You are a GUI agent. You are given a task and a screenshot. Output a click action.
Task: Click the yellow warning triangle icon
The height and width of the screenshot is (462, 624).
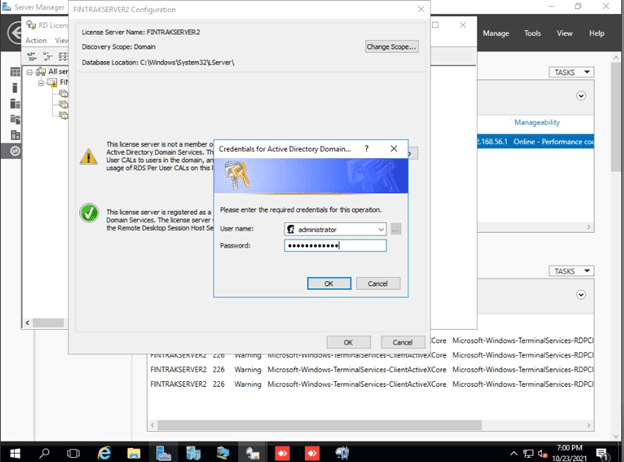[88, 156]
